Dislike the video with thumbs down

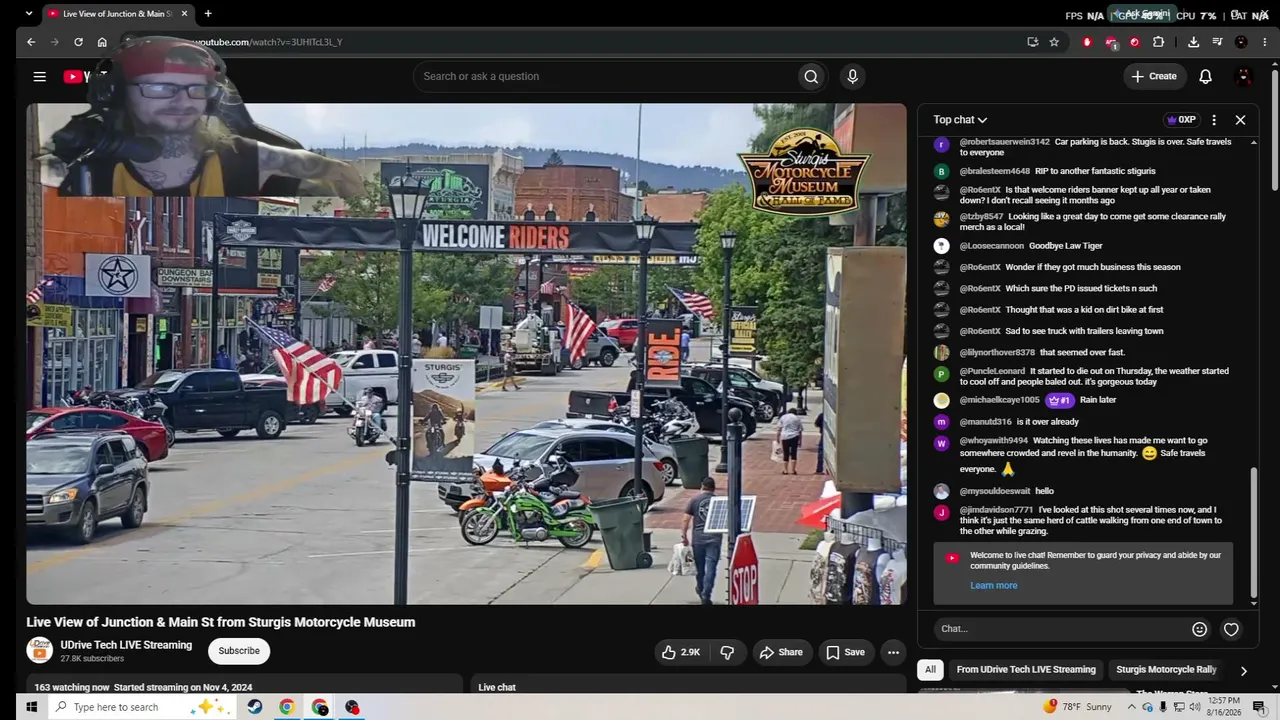point(727,652)
